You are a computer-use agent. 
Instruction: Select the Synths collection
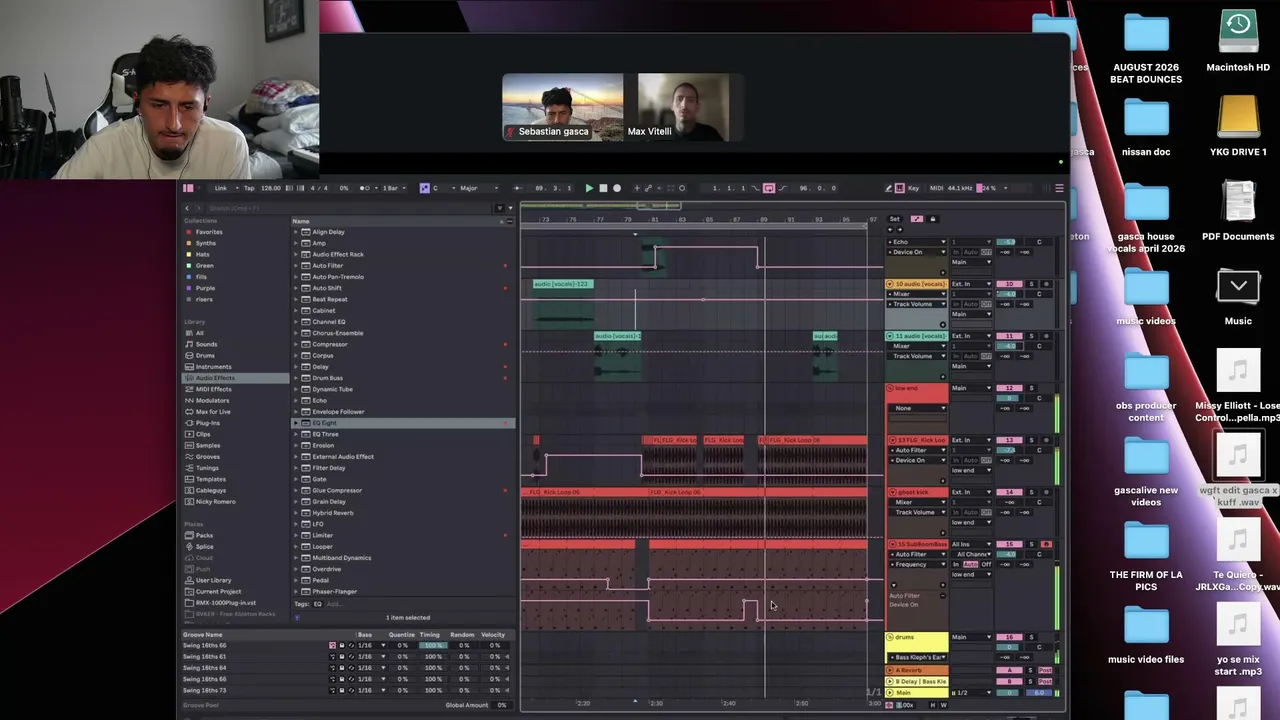(206, 243)
